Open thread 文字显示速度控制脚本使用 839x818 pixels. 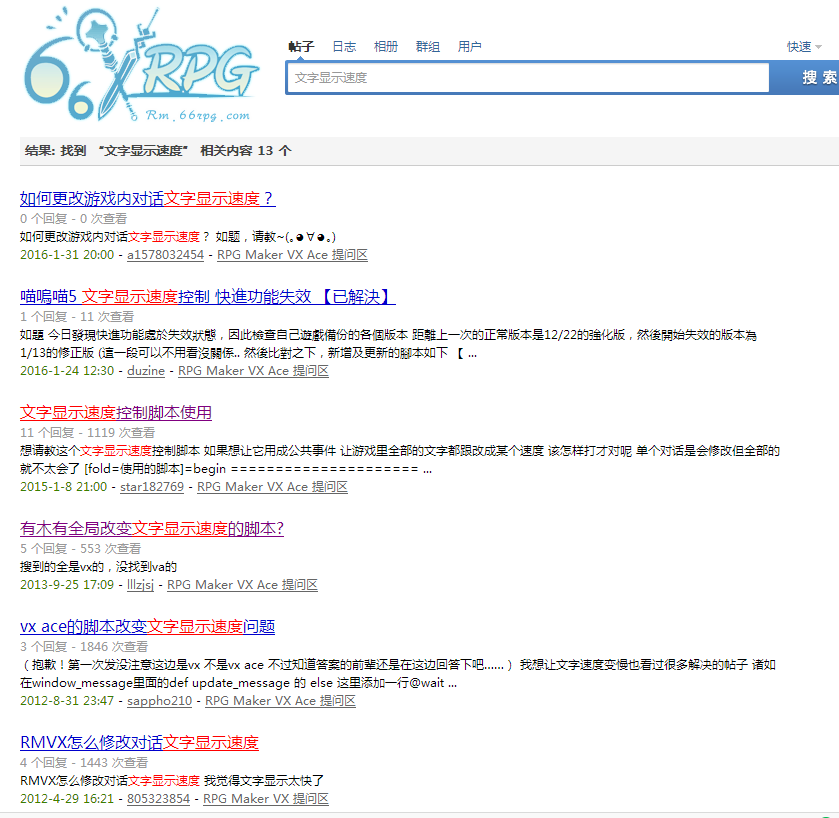[116, 412]
